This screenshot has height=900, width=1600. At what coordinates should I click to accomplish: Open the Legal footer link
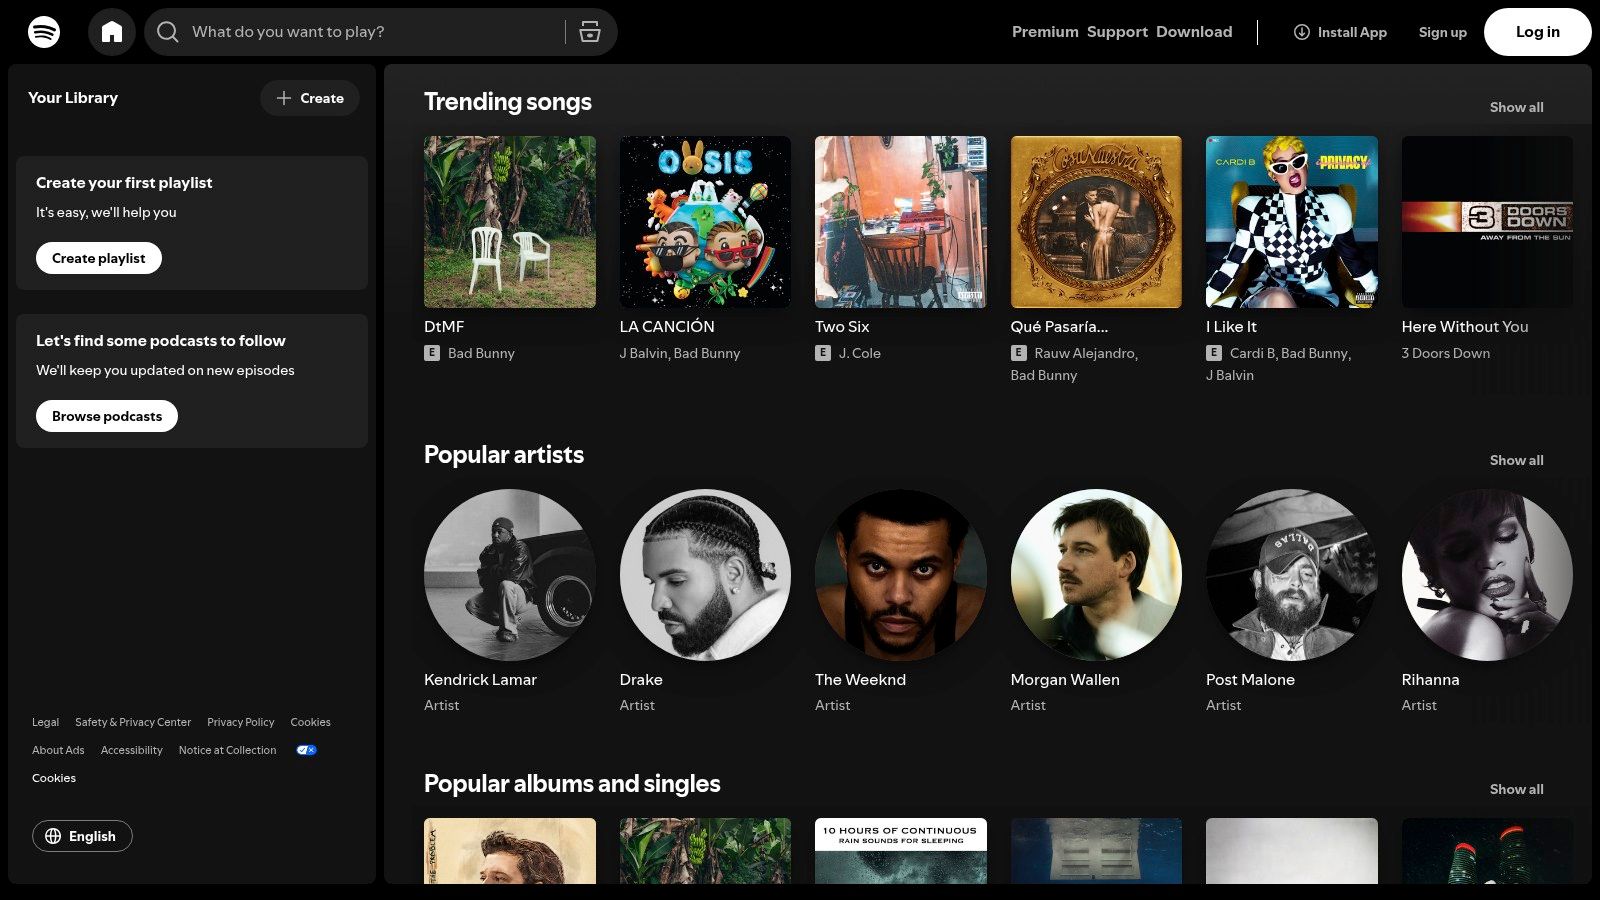click(45, 722)
